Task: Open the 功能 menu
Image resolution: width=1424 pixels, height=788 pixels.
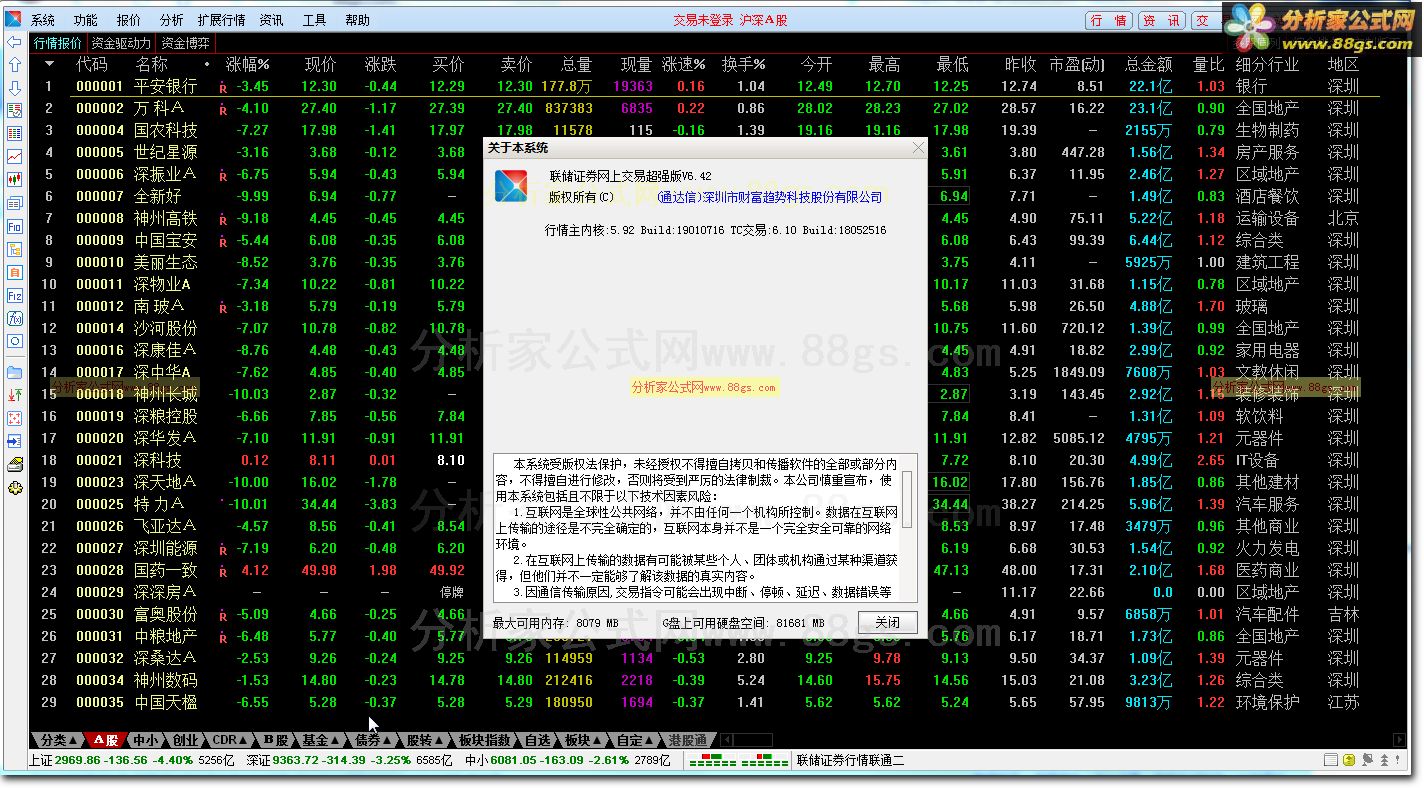Action: pyautogui.click(x=86, y=20)
